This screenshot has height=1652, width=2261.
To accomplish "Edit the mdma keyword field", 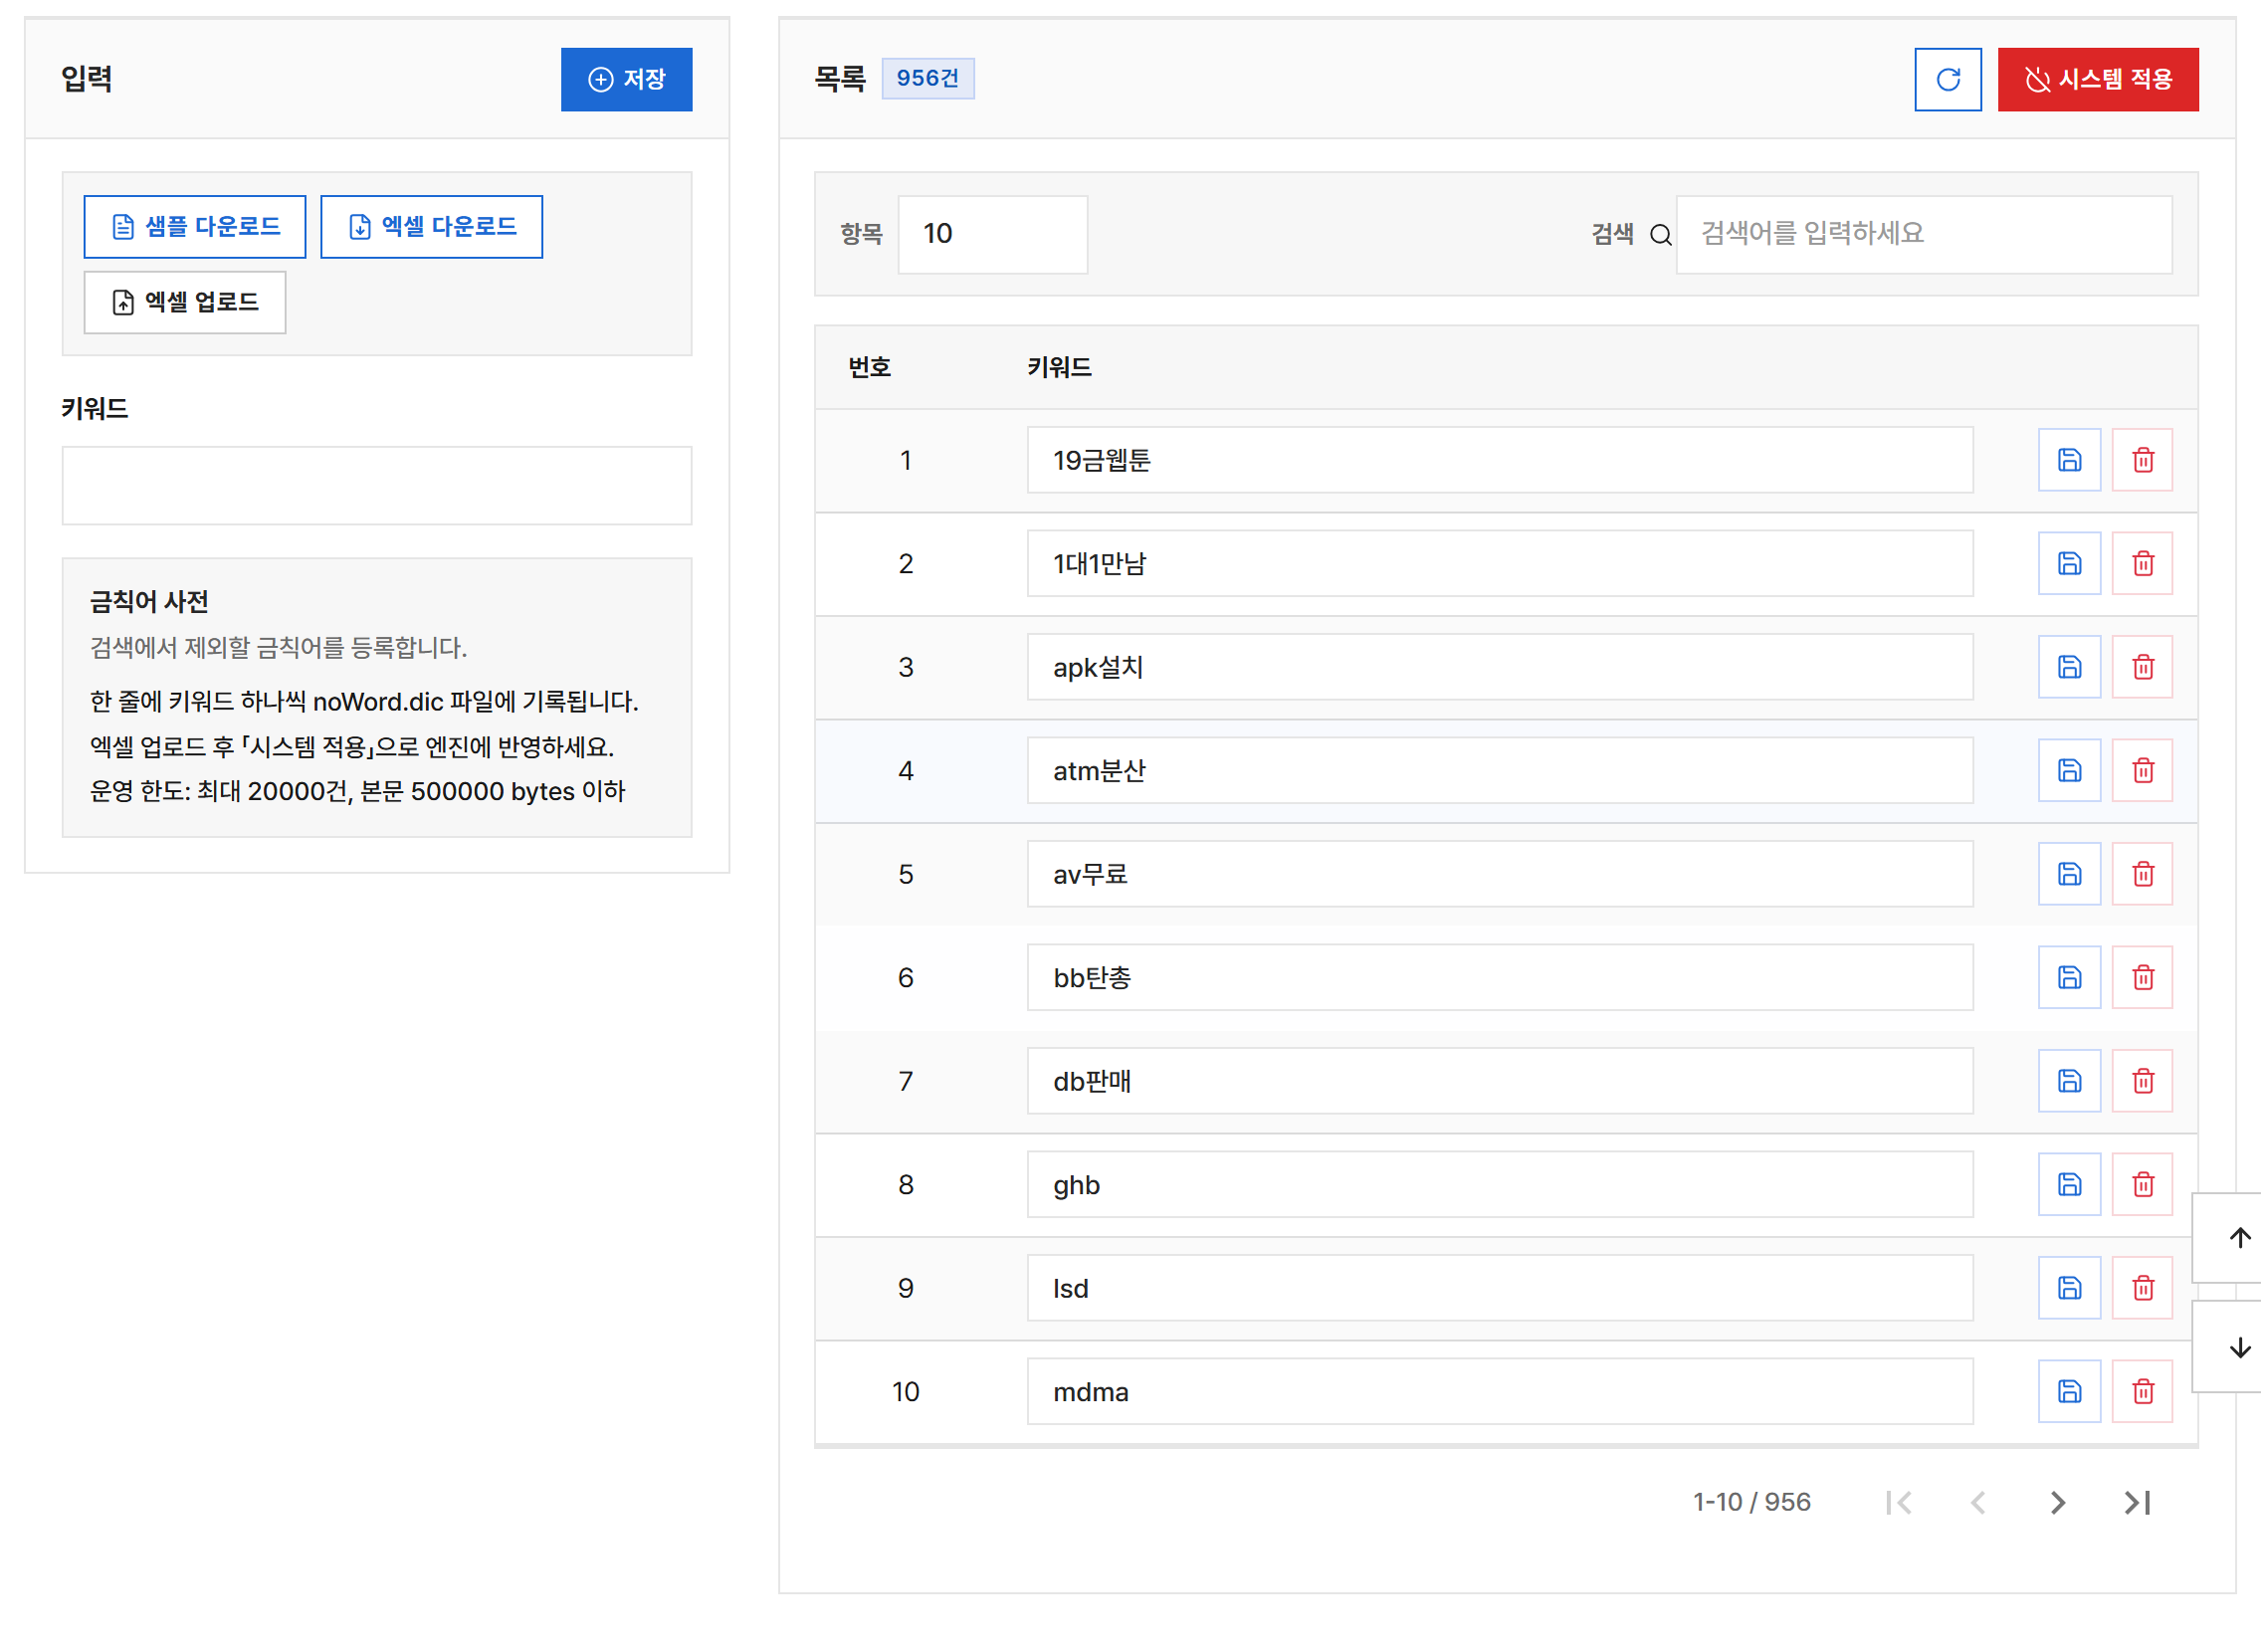I will [1499, 1392].
